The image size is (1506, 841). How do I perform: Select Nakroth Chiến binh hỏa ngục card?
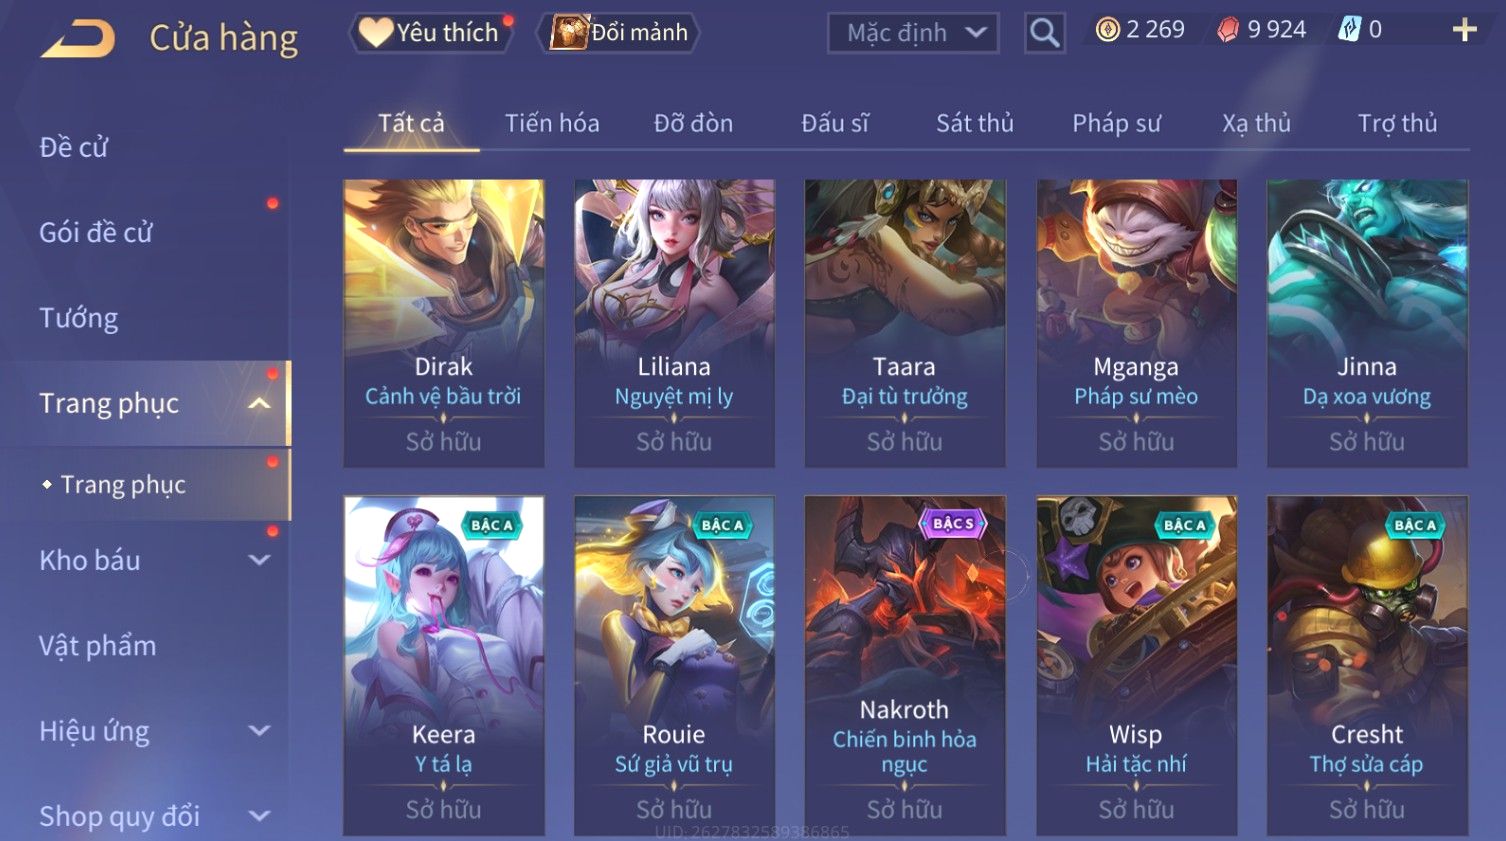(905, 665)
